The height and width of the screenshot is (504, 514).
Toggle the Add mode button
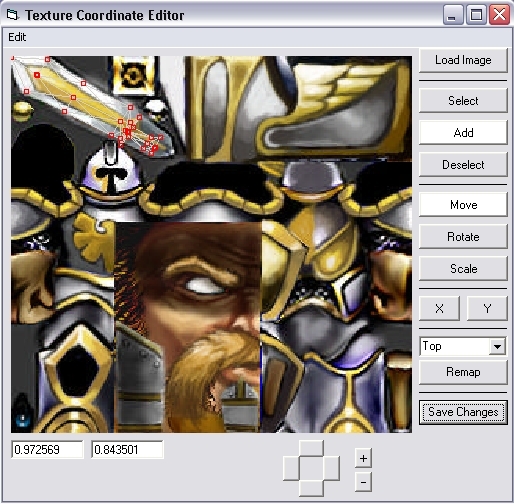pyautogui.click(x=463, y=132)
